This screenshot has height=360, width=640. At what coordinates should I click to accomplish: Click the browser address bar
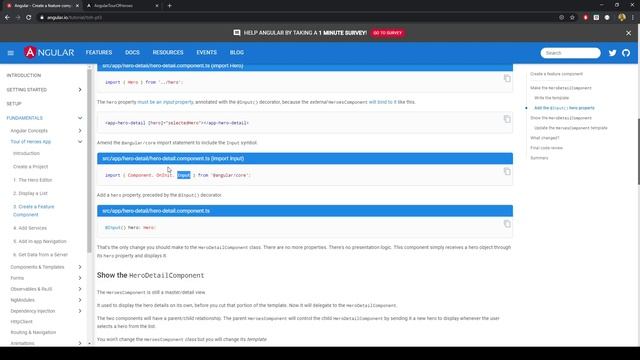point(298,18)
